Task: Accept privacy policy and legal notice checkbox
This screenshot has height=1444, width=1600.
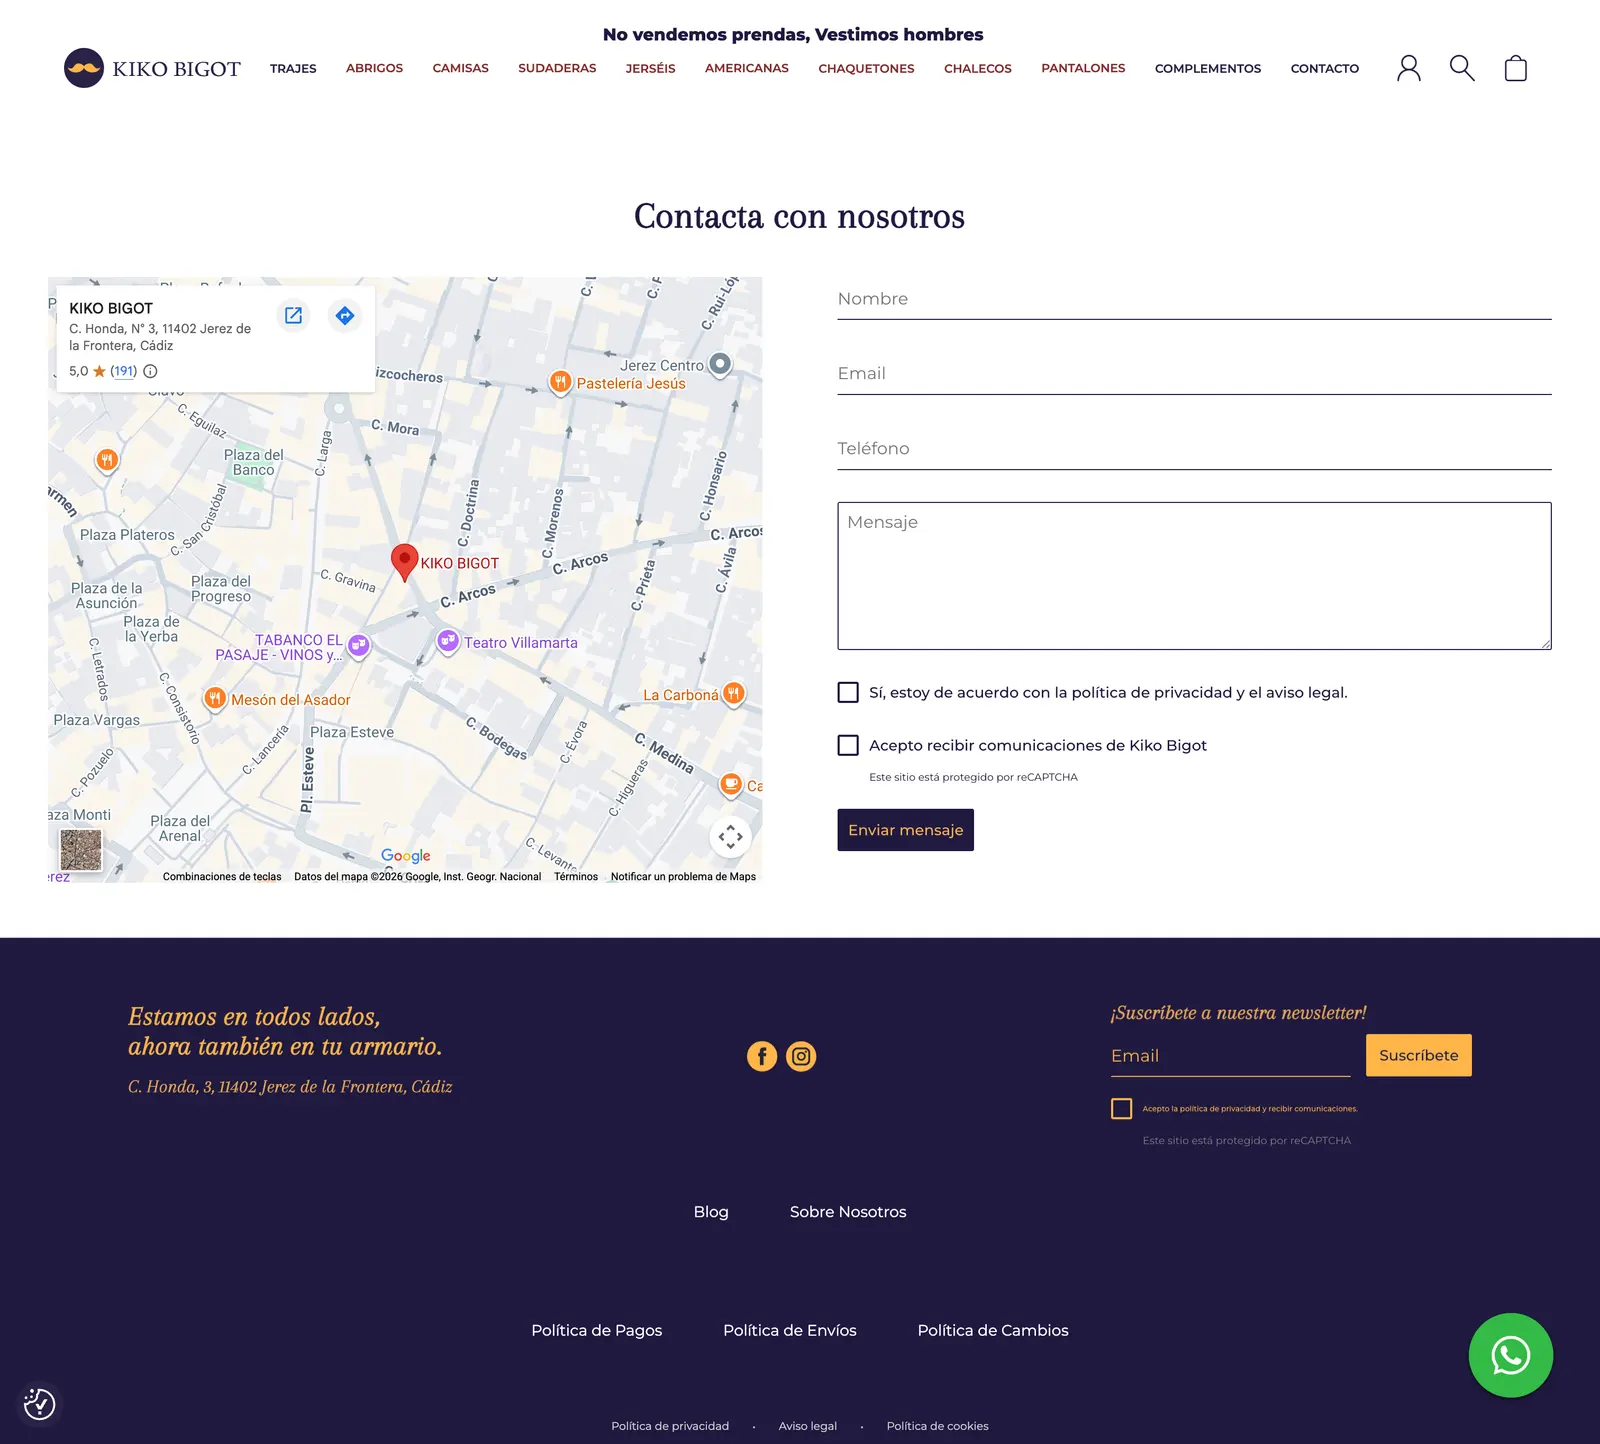Action: pos(848,692)
